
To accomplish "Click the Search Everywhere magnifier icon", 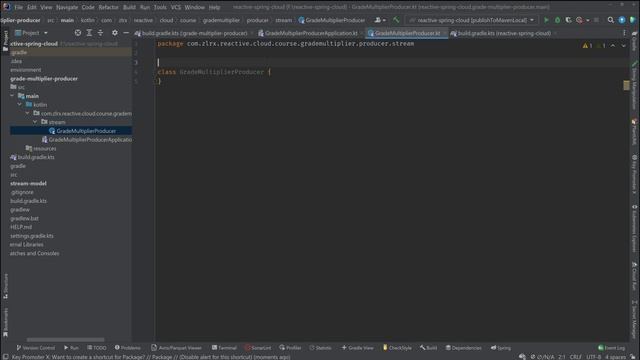I will point(611,20).
